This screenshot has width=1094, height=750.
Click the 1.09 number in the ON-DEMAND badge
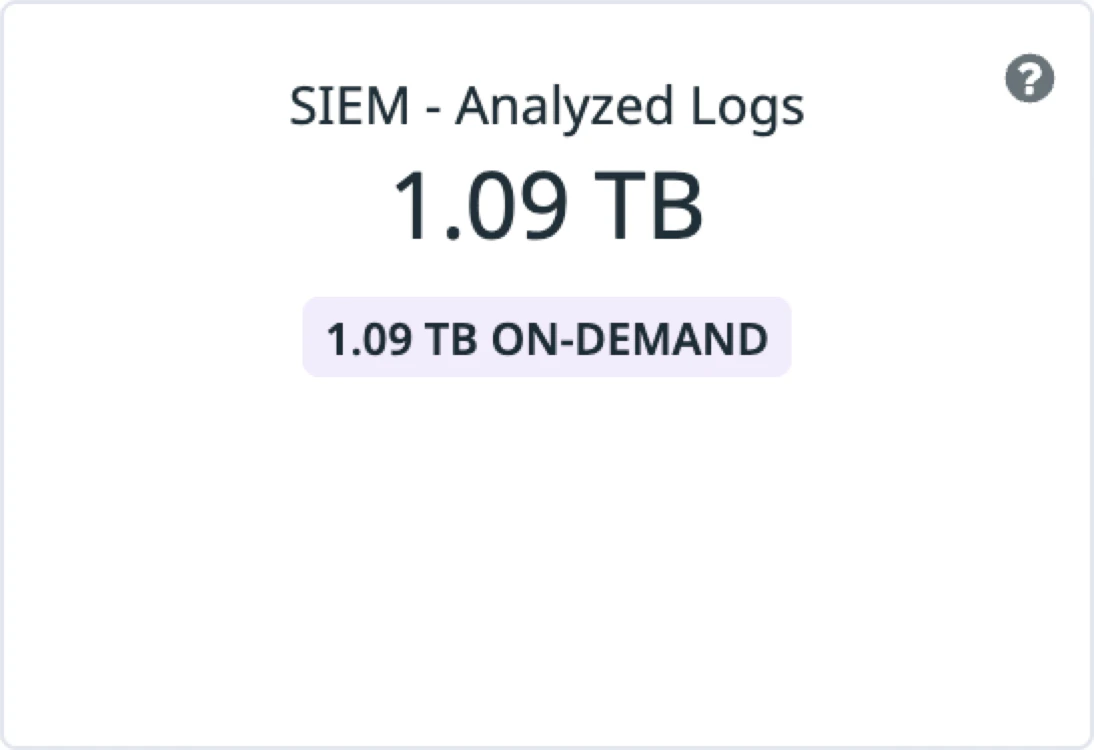[368, 339]
